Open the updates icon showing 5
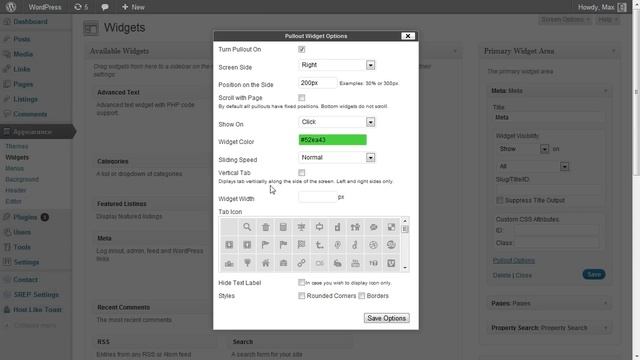The height and width of the screenshot is (360, 640). 81,7
